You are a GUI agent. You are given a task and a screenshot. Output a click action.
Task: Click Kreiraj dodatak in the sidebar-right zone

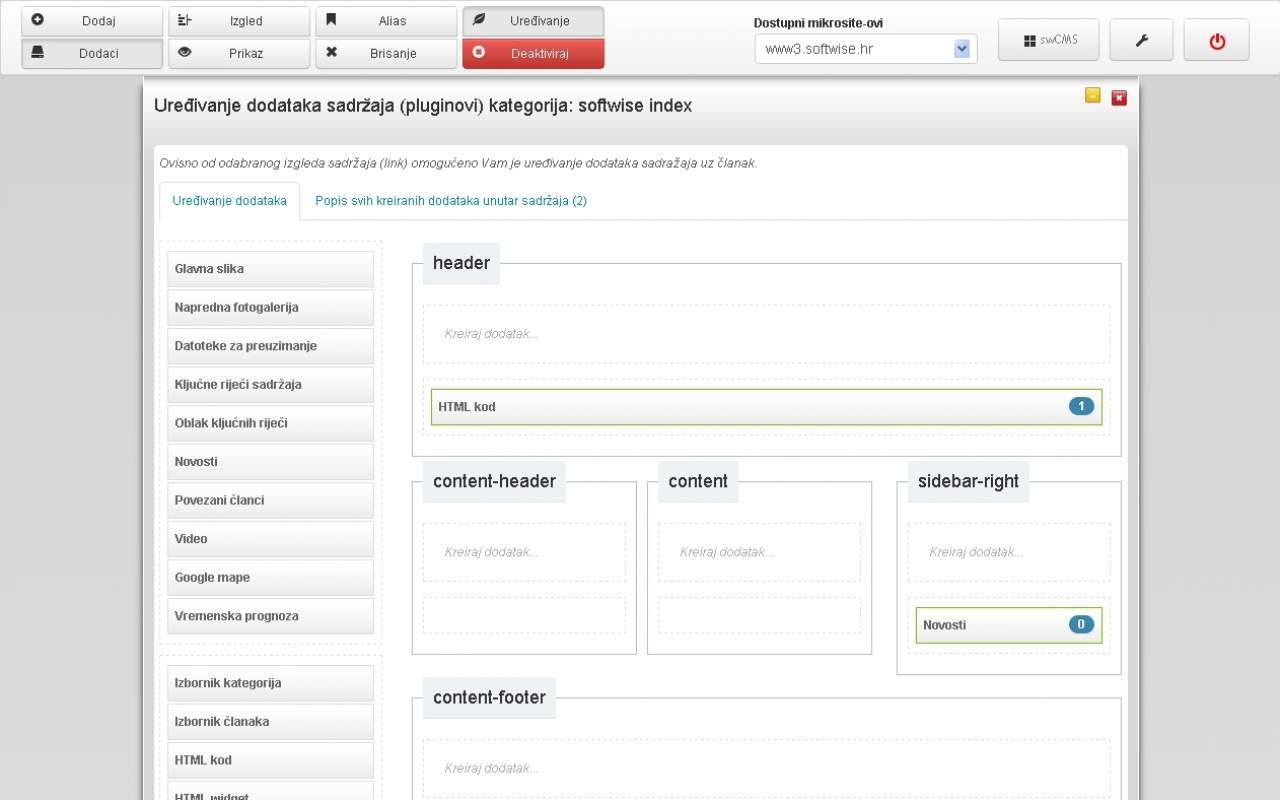coord(1009,552)
